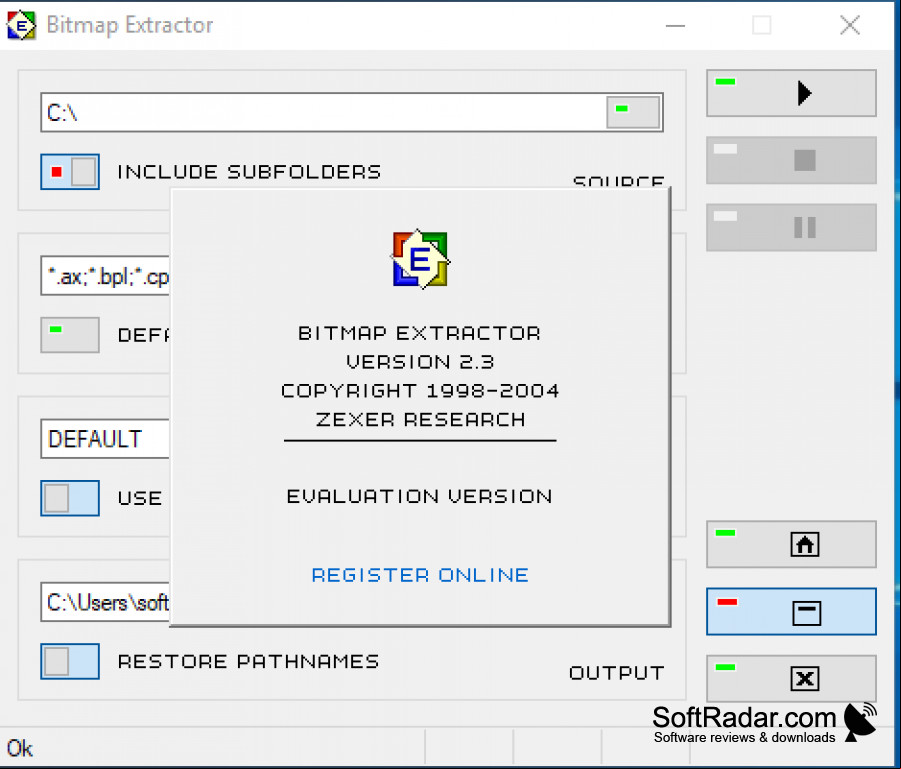This screenshot has width=901, height=769.
Task: Click the BITMAP EXTRACTOR heading in about panel
Action: [x=420, y=333]
